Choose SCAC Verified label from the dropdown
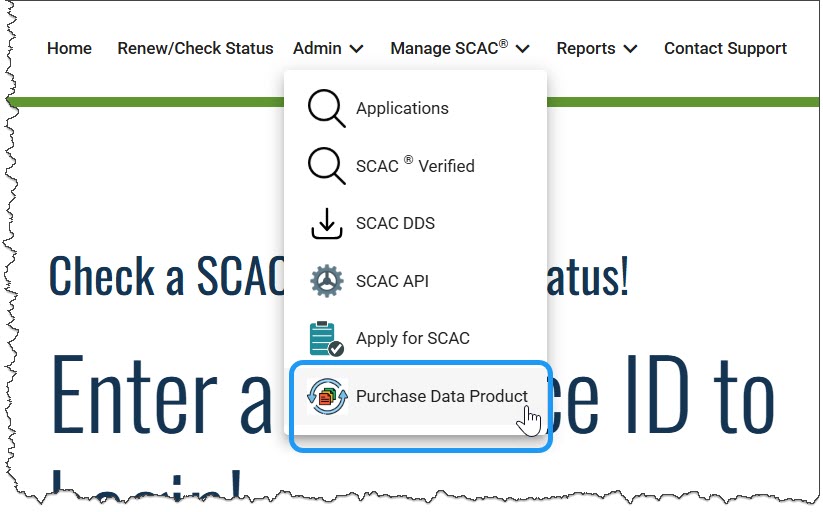The width and height of the screenshot is (823, 512). (415, 167)
